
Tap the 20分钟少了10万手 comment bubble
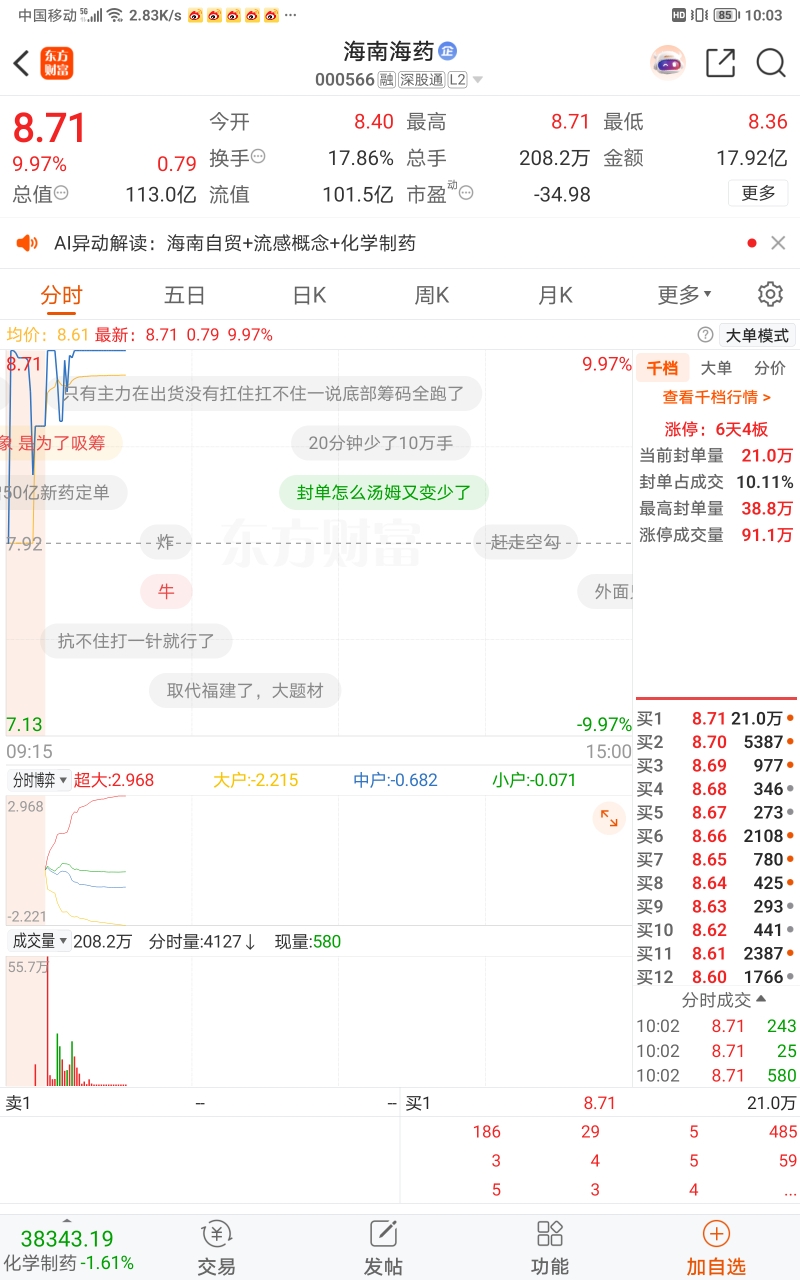click(381, 443)
